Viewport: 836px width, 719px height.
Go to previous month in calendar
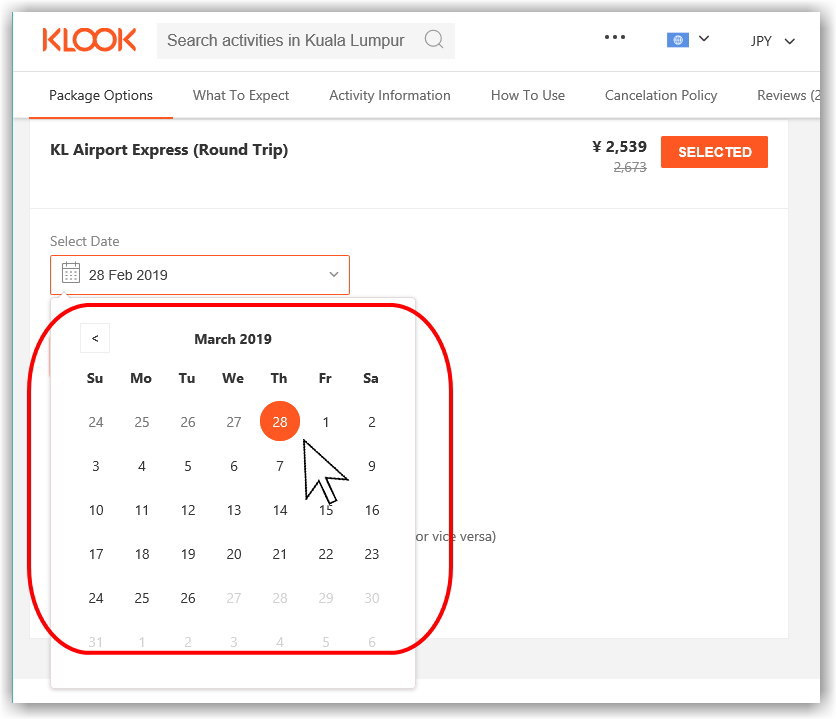pyautogui.click(x=95, y=338)
